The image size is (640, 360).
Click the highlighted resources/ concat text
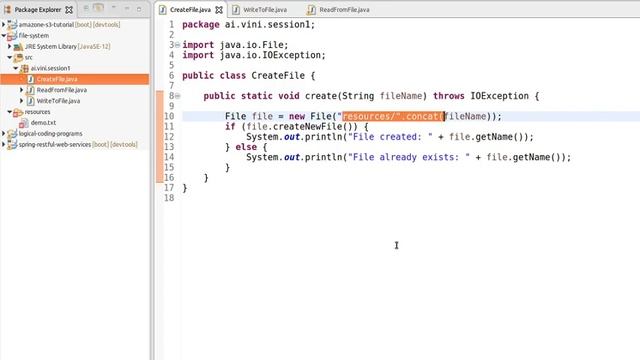[393, 116]
